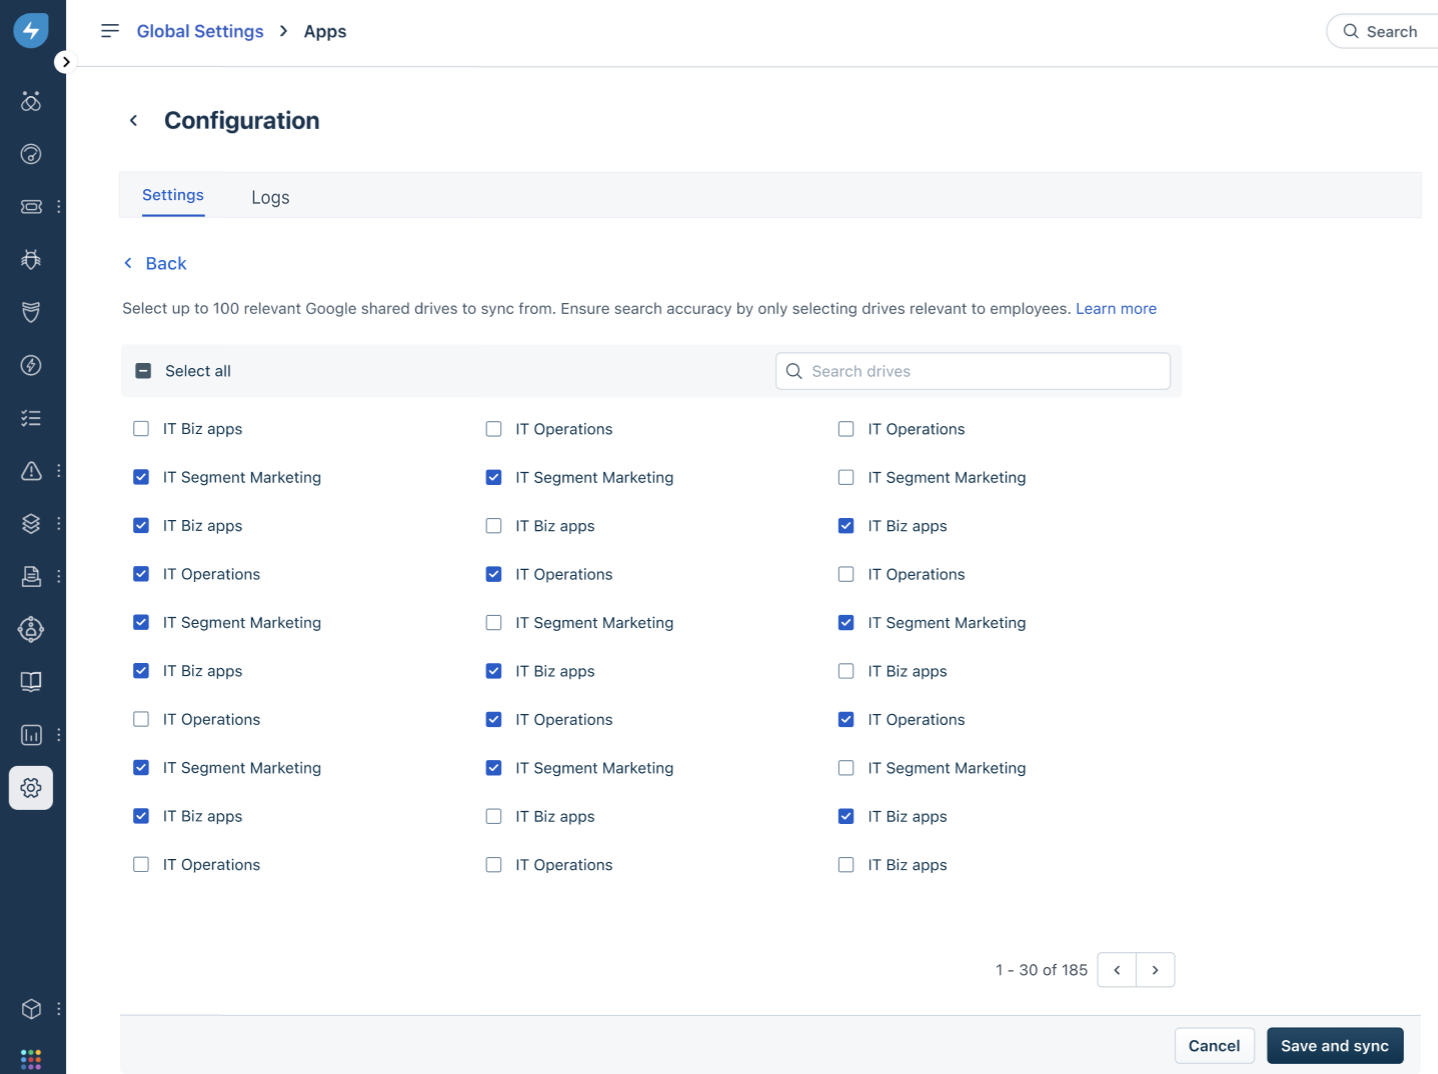Screen dimensions: 1438x1074
Task: Check IT Operations in first row, third column
Action: click(x=846, y=429)
